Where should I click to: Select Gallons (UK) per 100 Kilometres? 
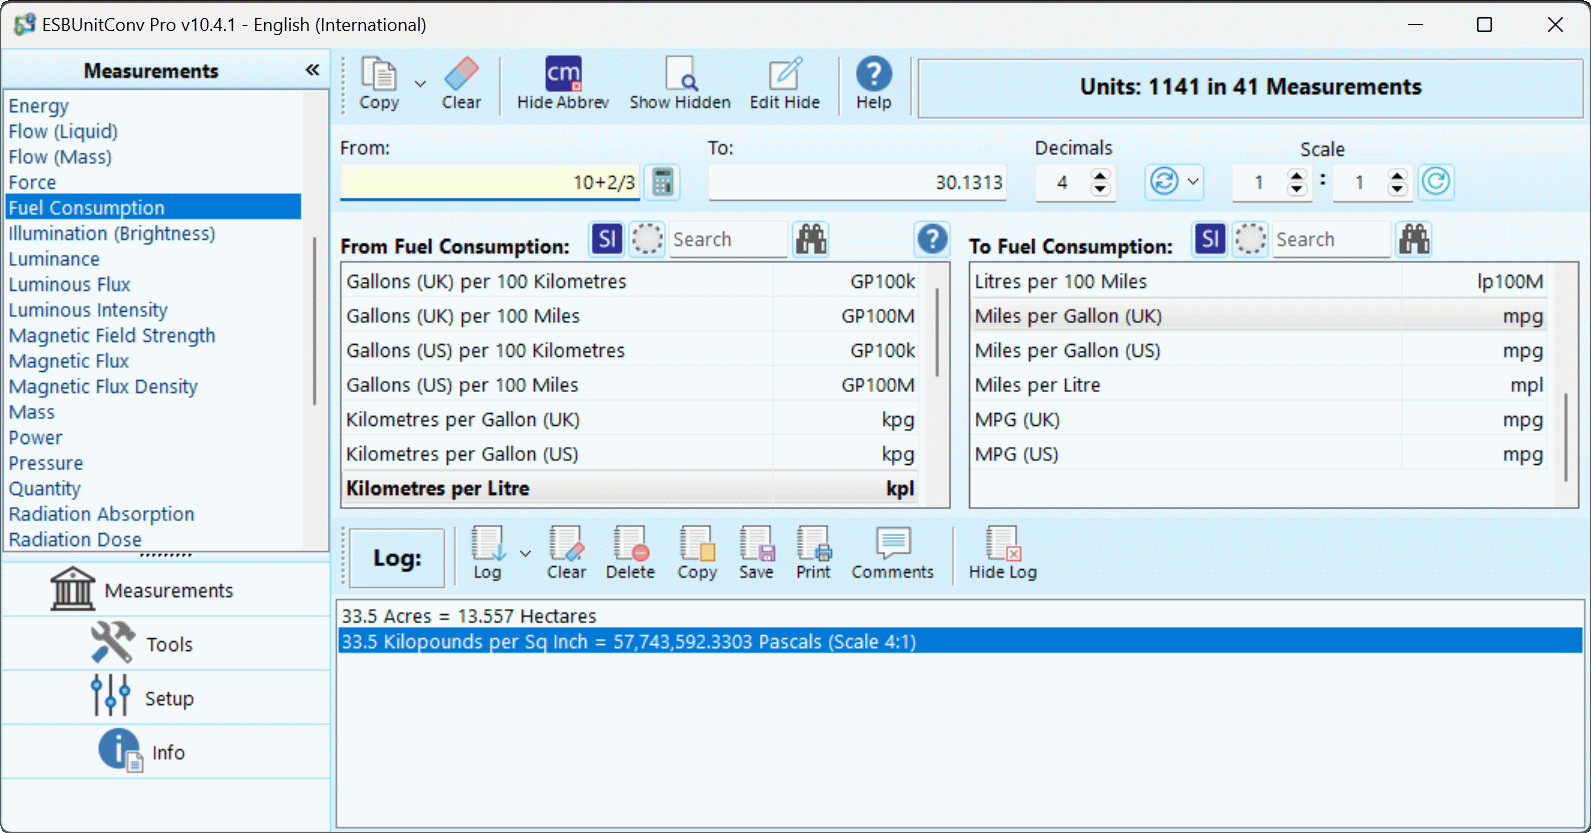coord(631,282)
